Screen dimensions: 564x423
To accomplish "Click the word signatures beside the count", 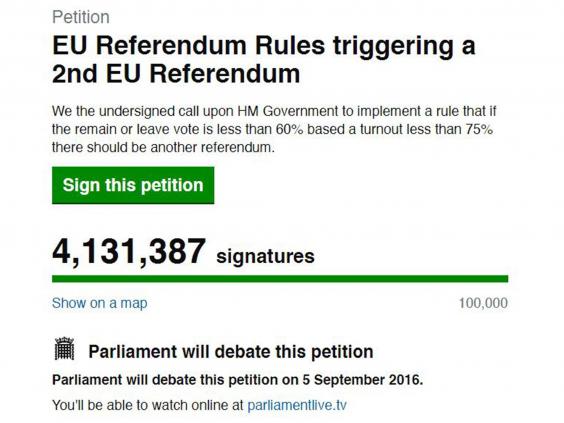I will pyautogui.click(x=265, y=256).
